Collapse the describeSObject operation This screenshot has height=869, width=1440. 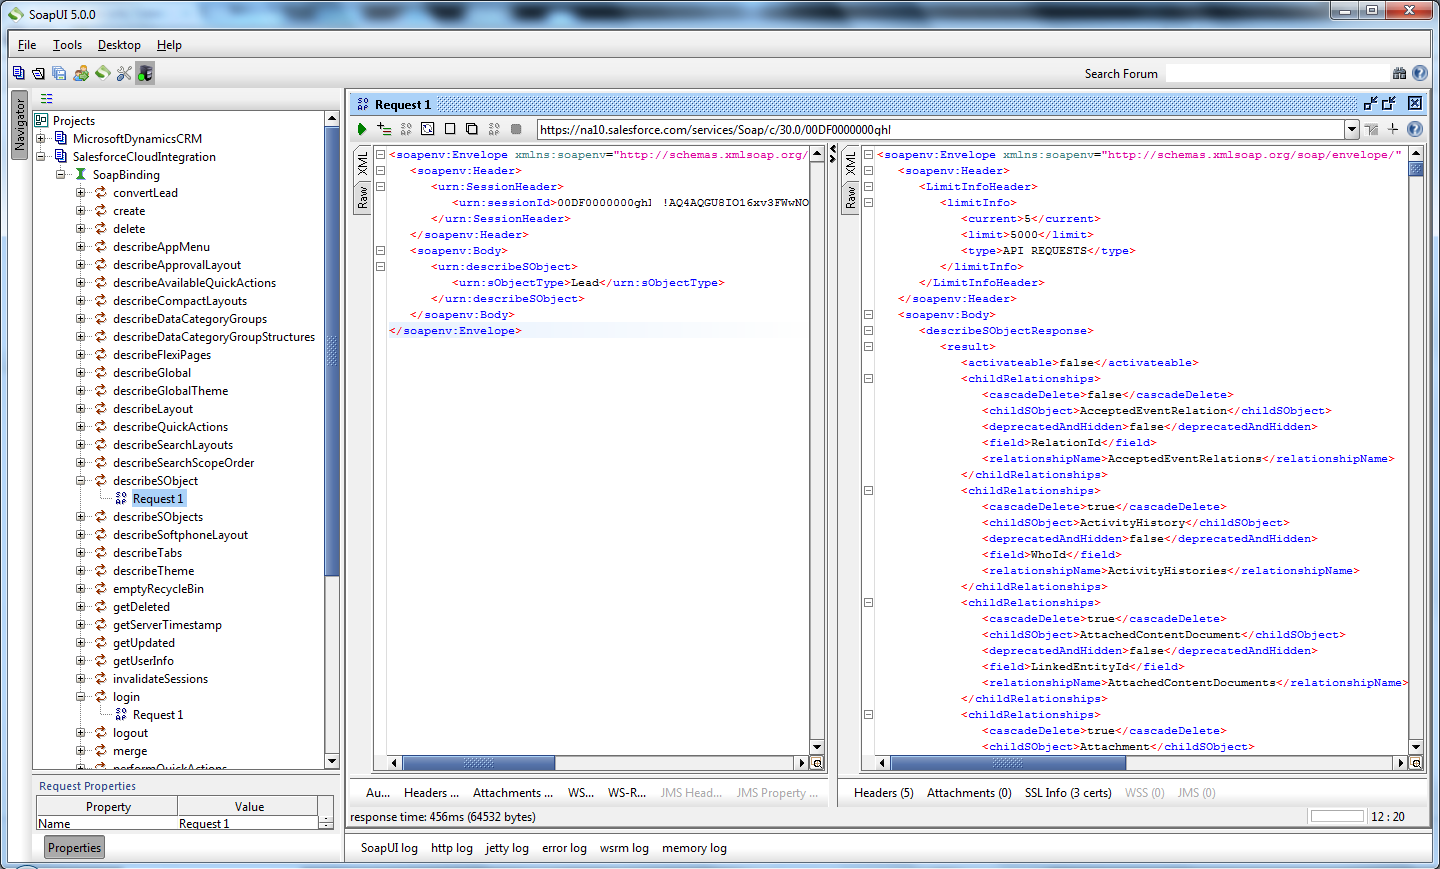pyautogui.click(x=81, y=481)
